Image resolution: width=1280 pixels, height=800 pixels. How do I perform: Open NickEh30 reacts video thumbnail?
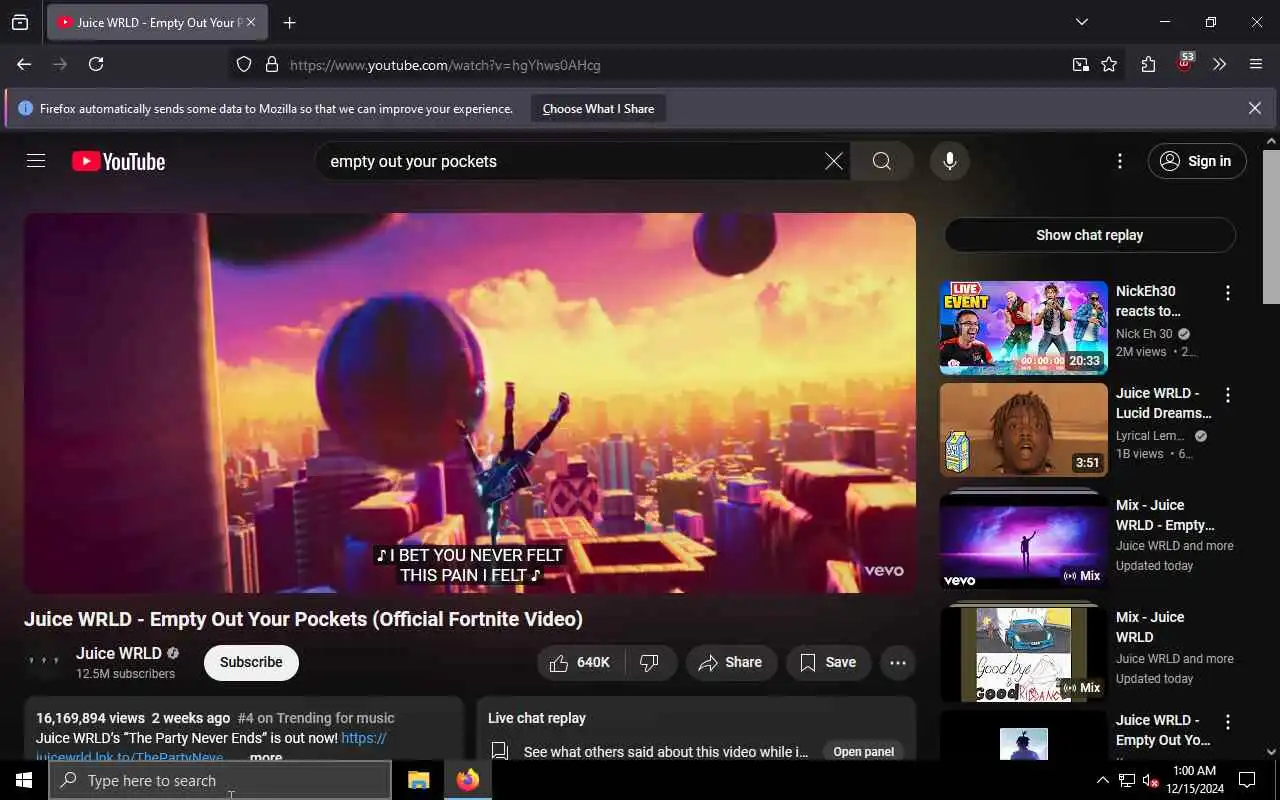point(1023,328)
